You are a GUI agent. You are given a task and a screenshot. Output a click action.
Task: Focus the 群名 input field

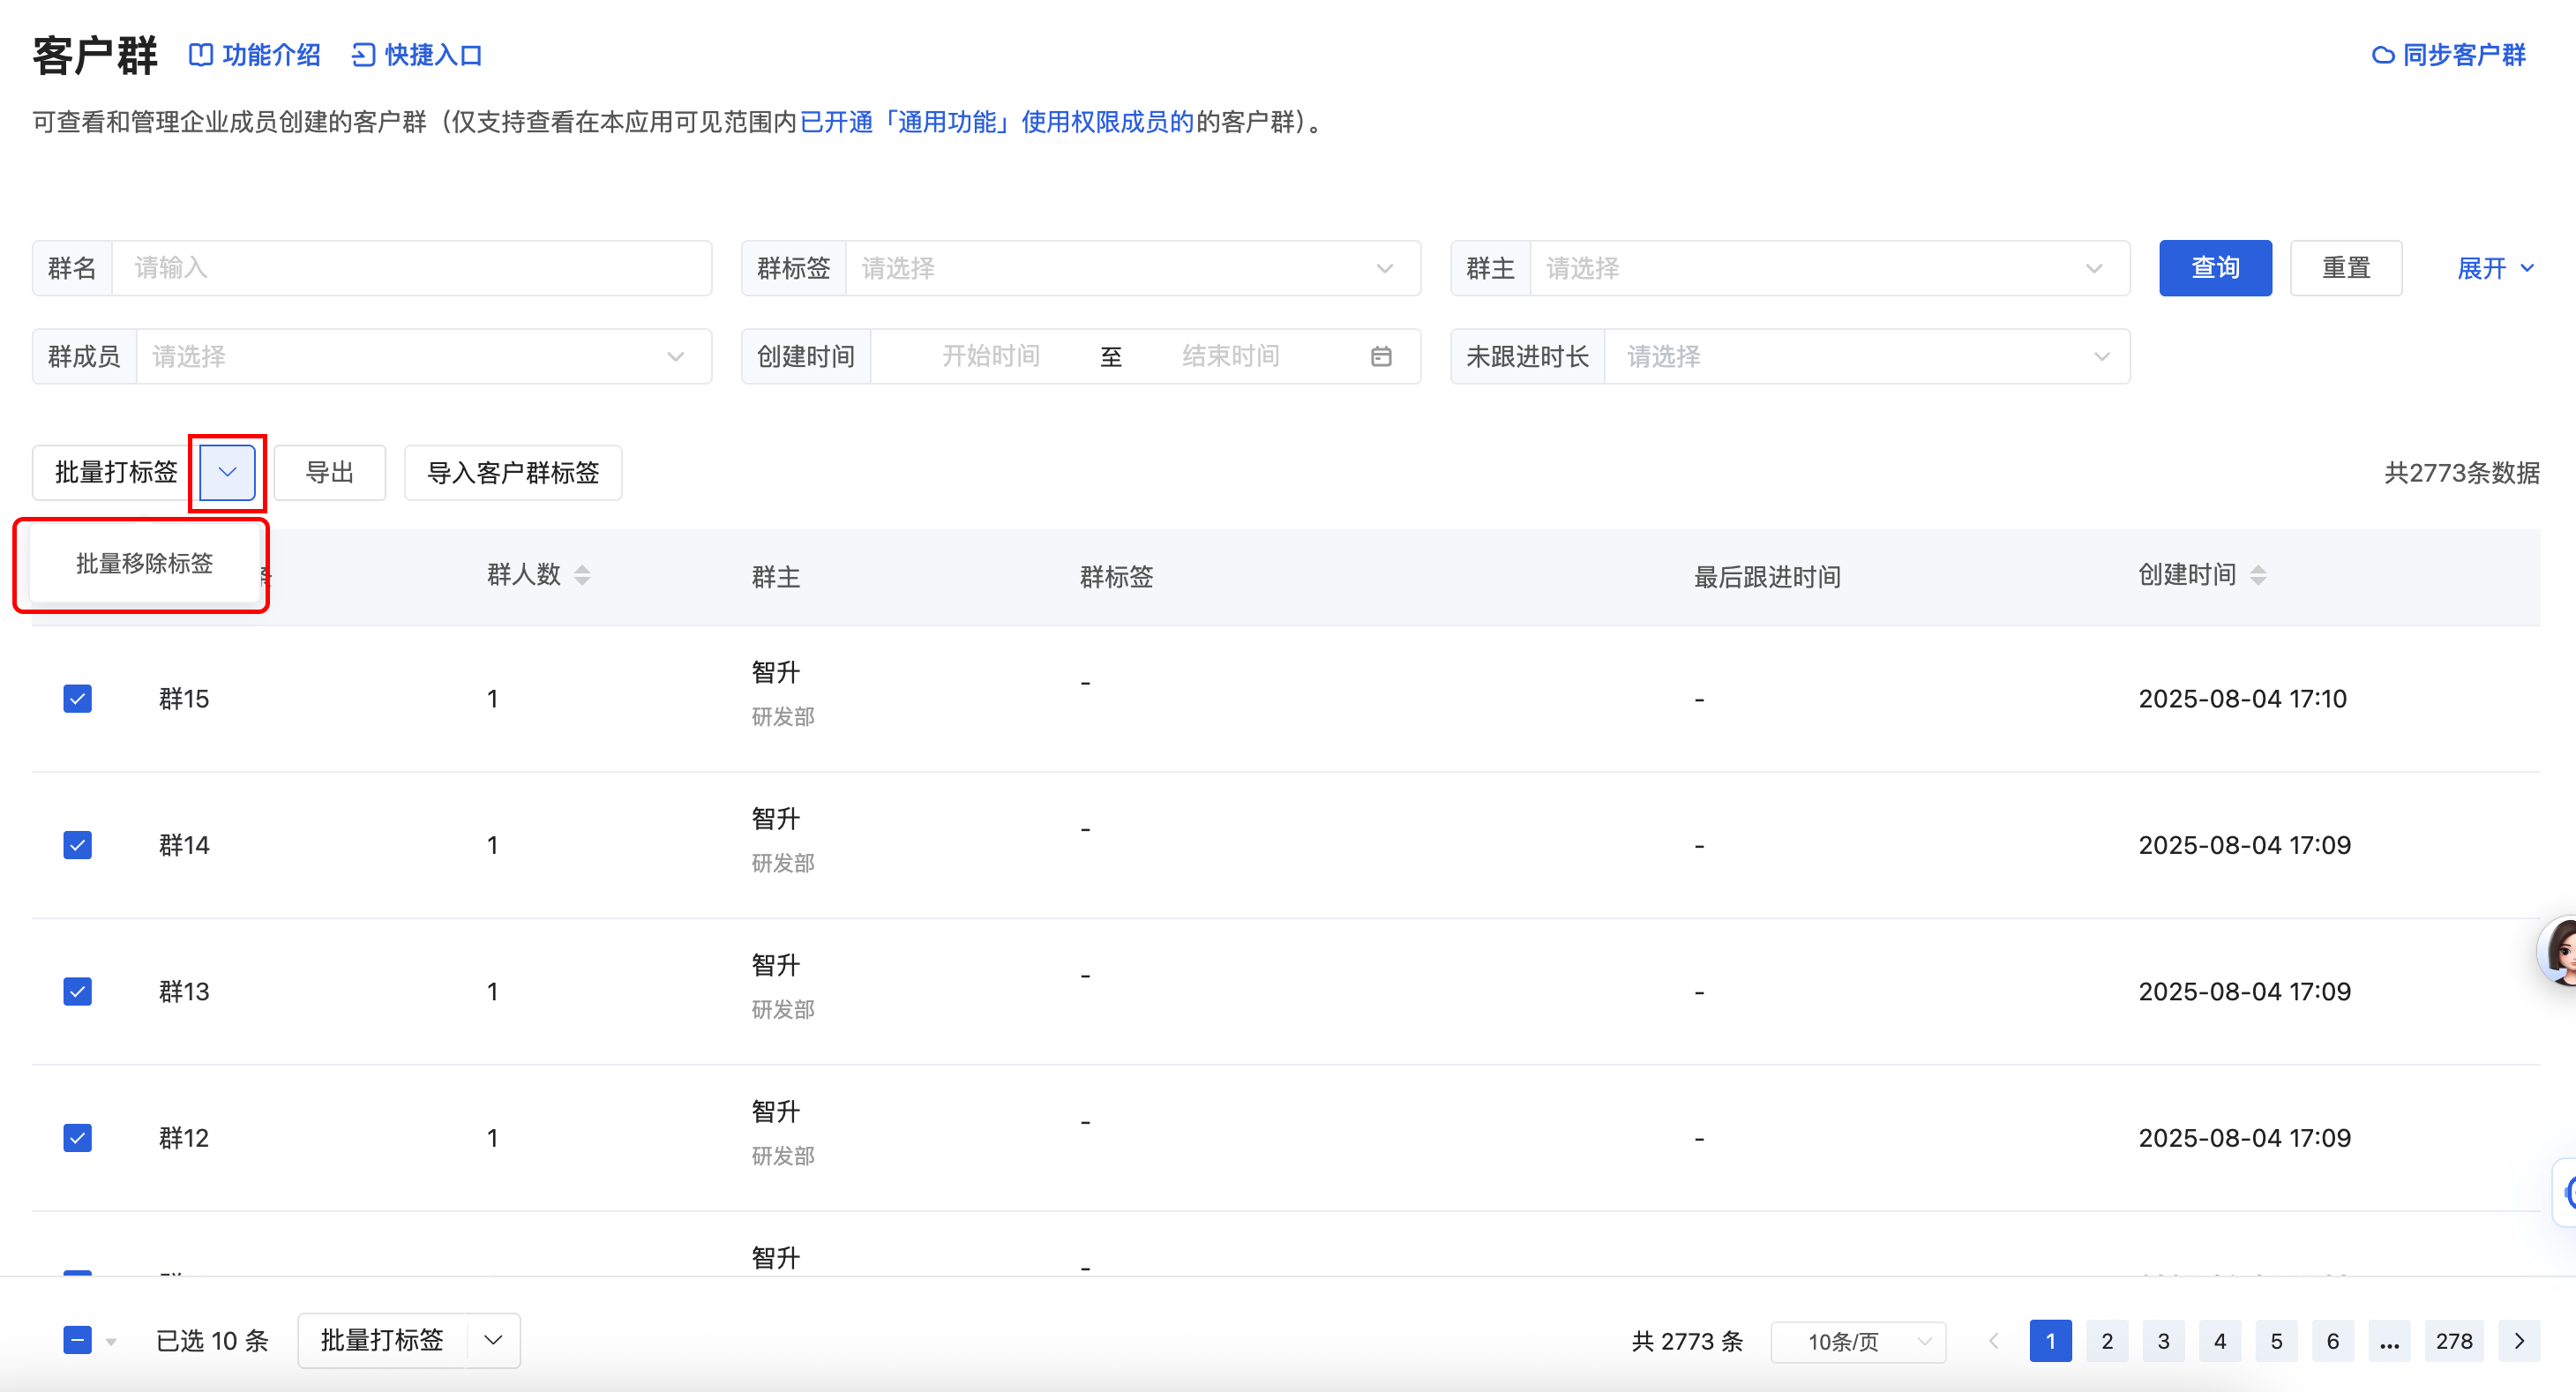click(x=412, y=268)
